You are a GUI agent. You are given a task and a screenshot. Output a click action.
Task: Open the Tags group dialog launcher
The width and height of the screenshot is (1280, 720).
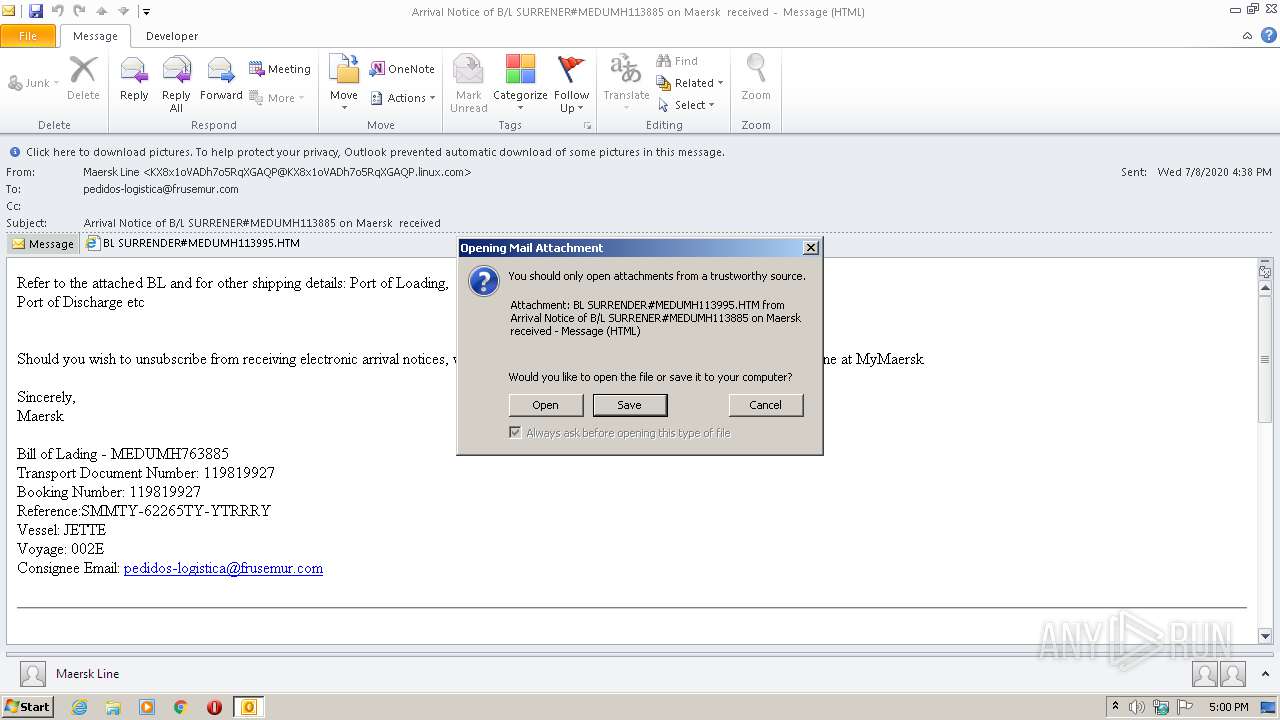(x=587, y=126)
